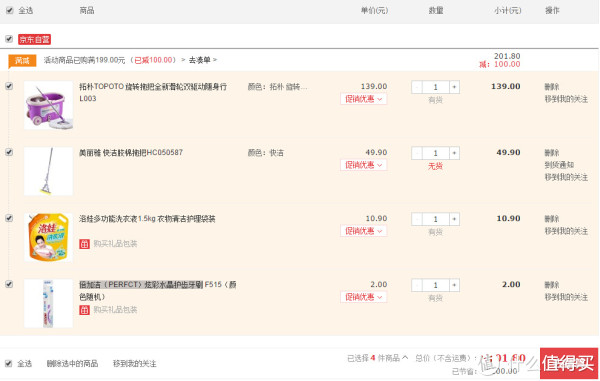
Task: Open 购买礼品包装 for 洛娃 detergent
Action: (x=115, y=244)
